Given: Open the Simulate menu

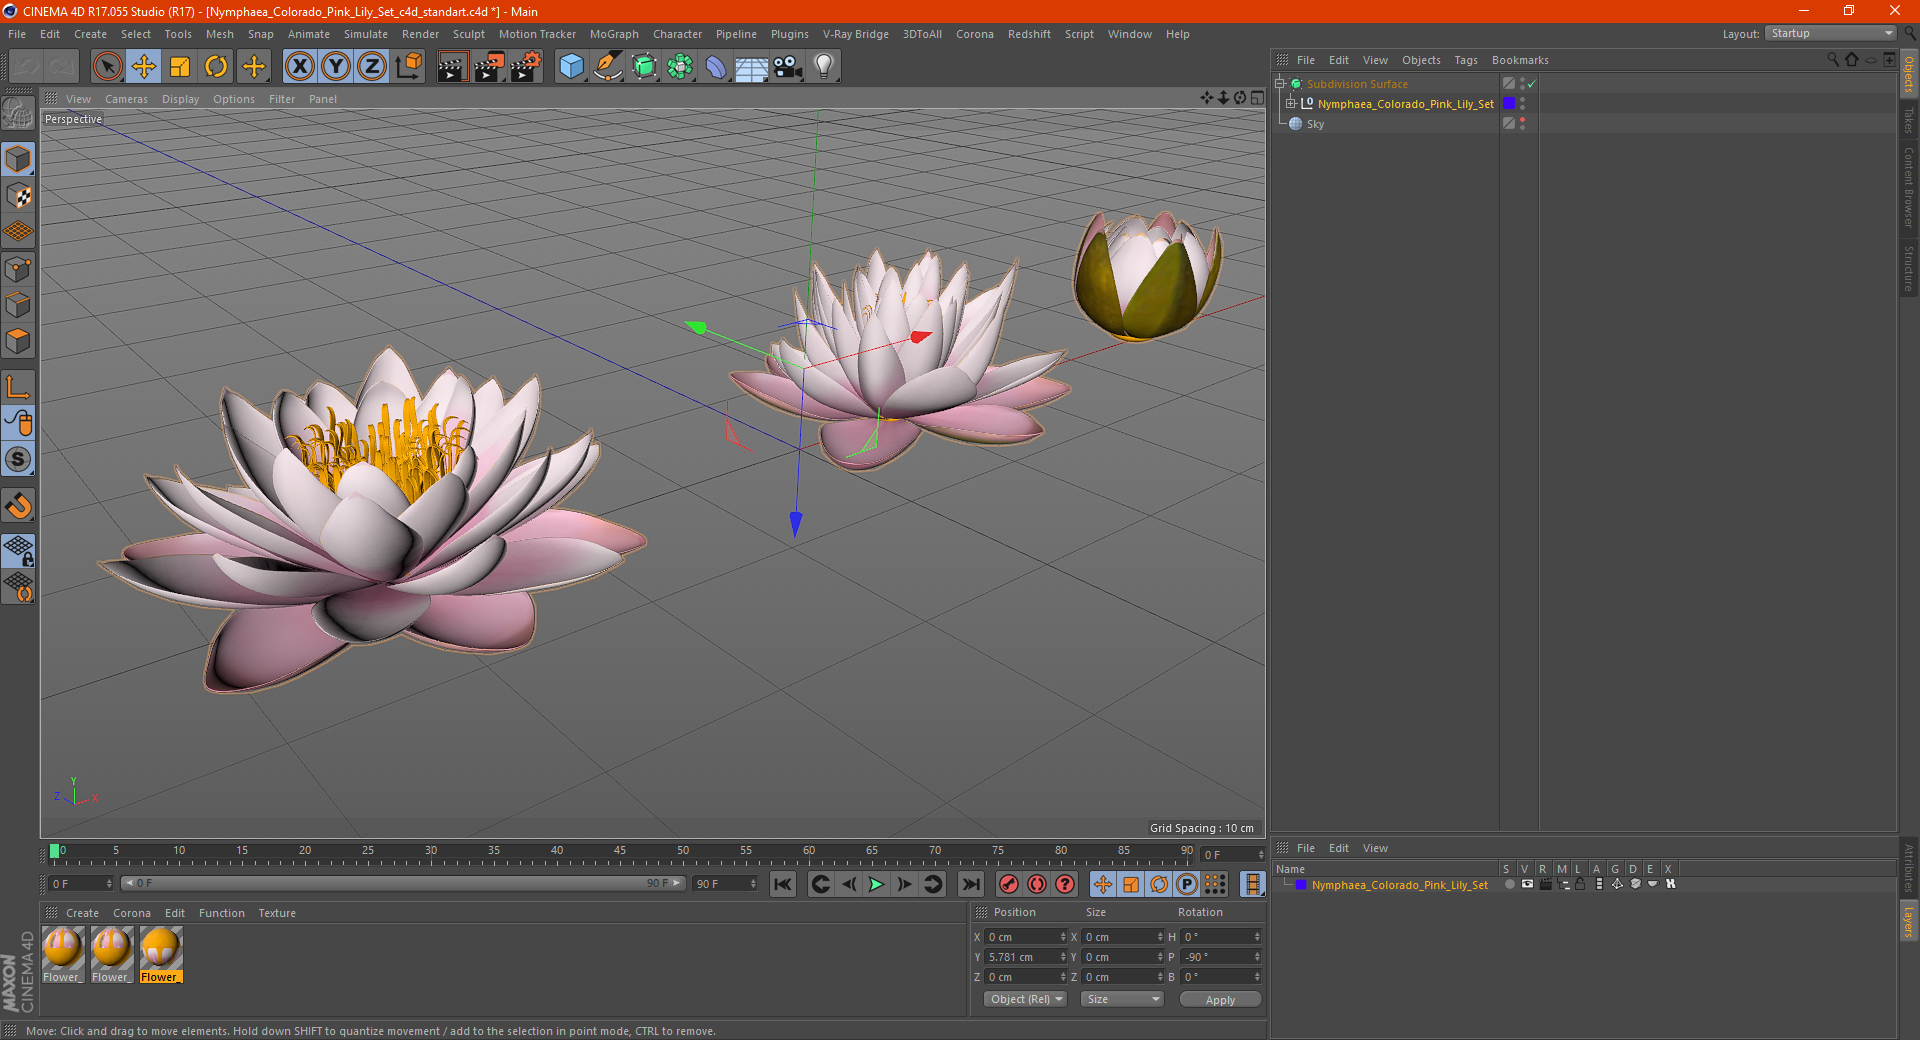Looking at the screenshot, I should [x=366, y=34].
